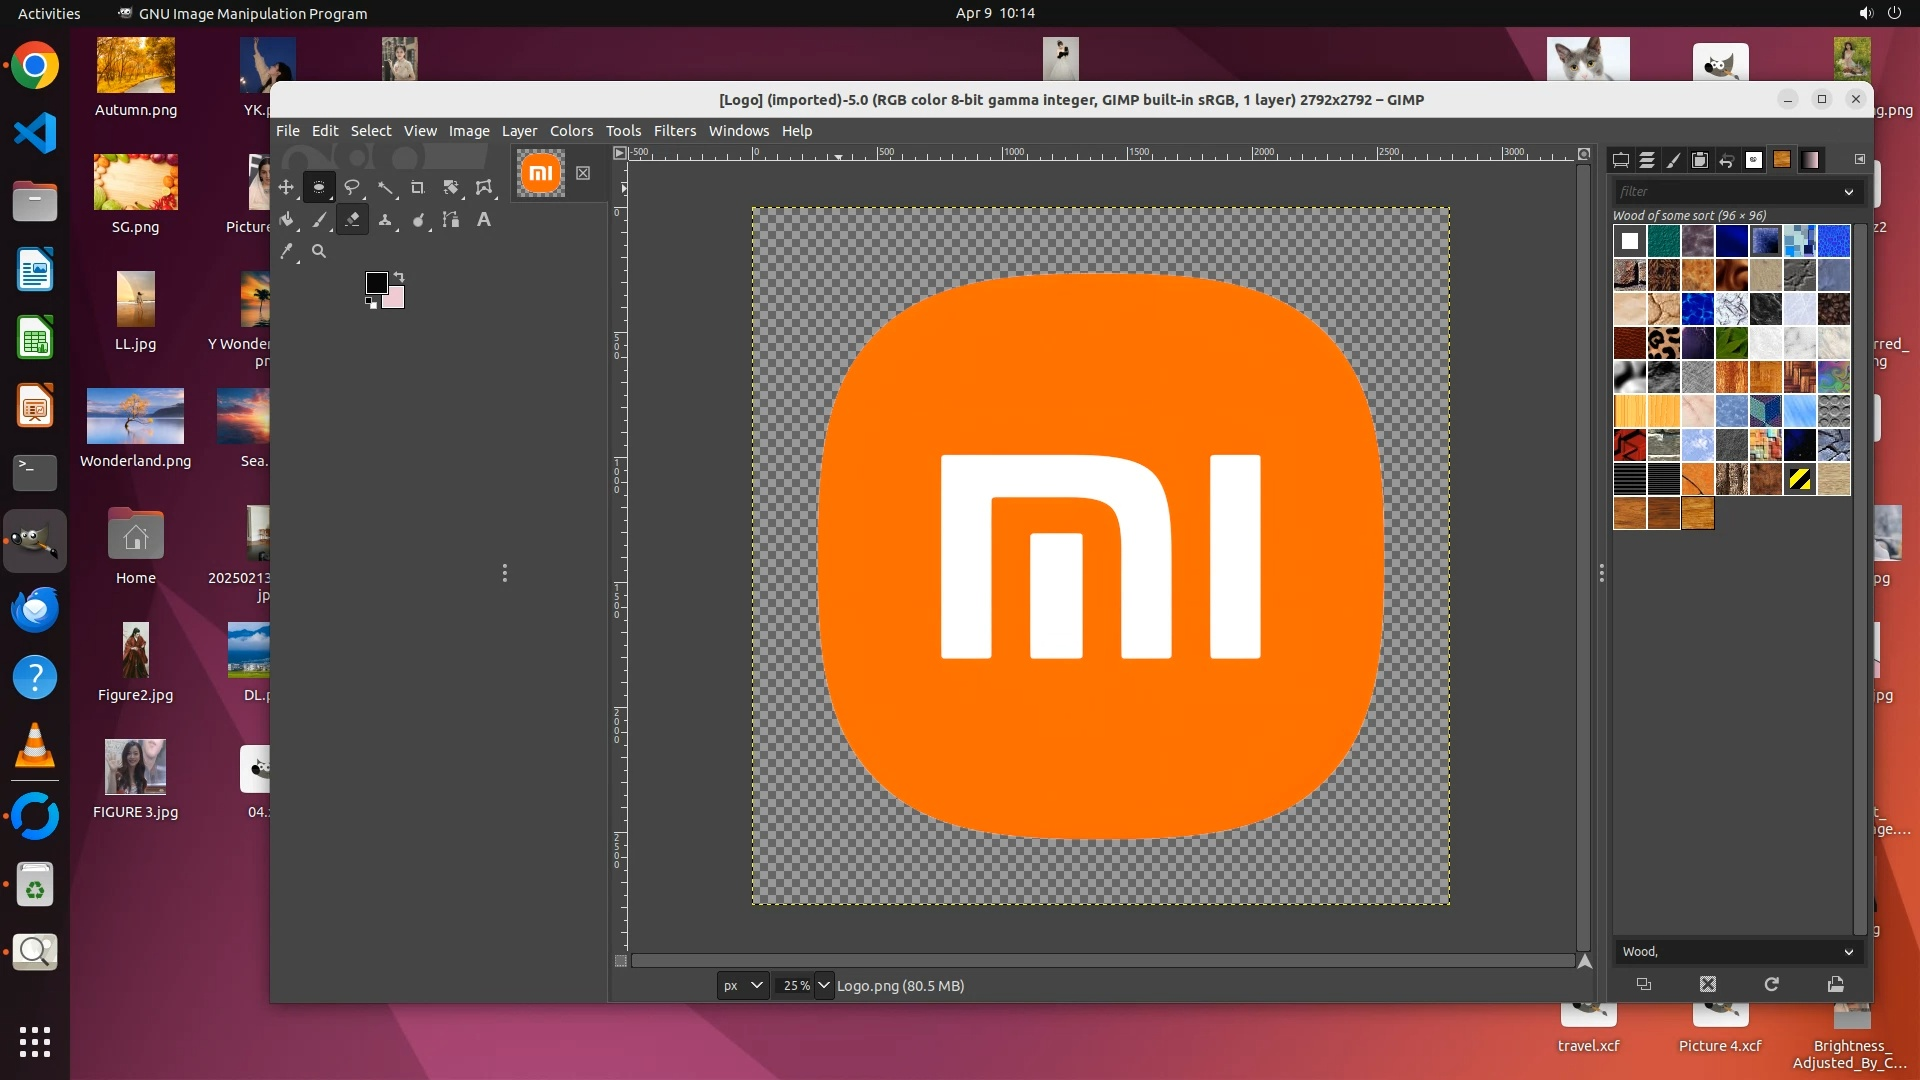Refresh patterns in the patterns dock
1920x1080 pixels.
click(1771, 984)
